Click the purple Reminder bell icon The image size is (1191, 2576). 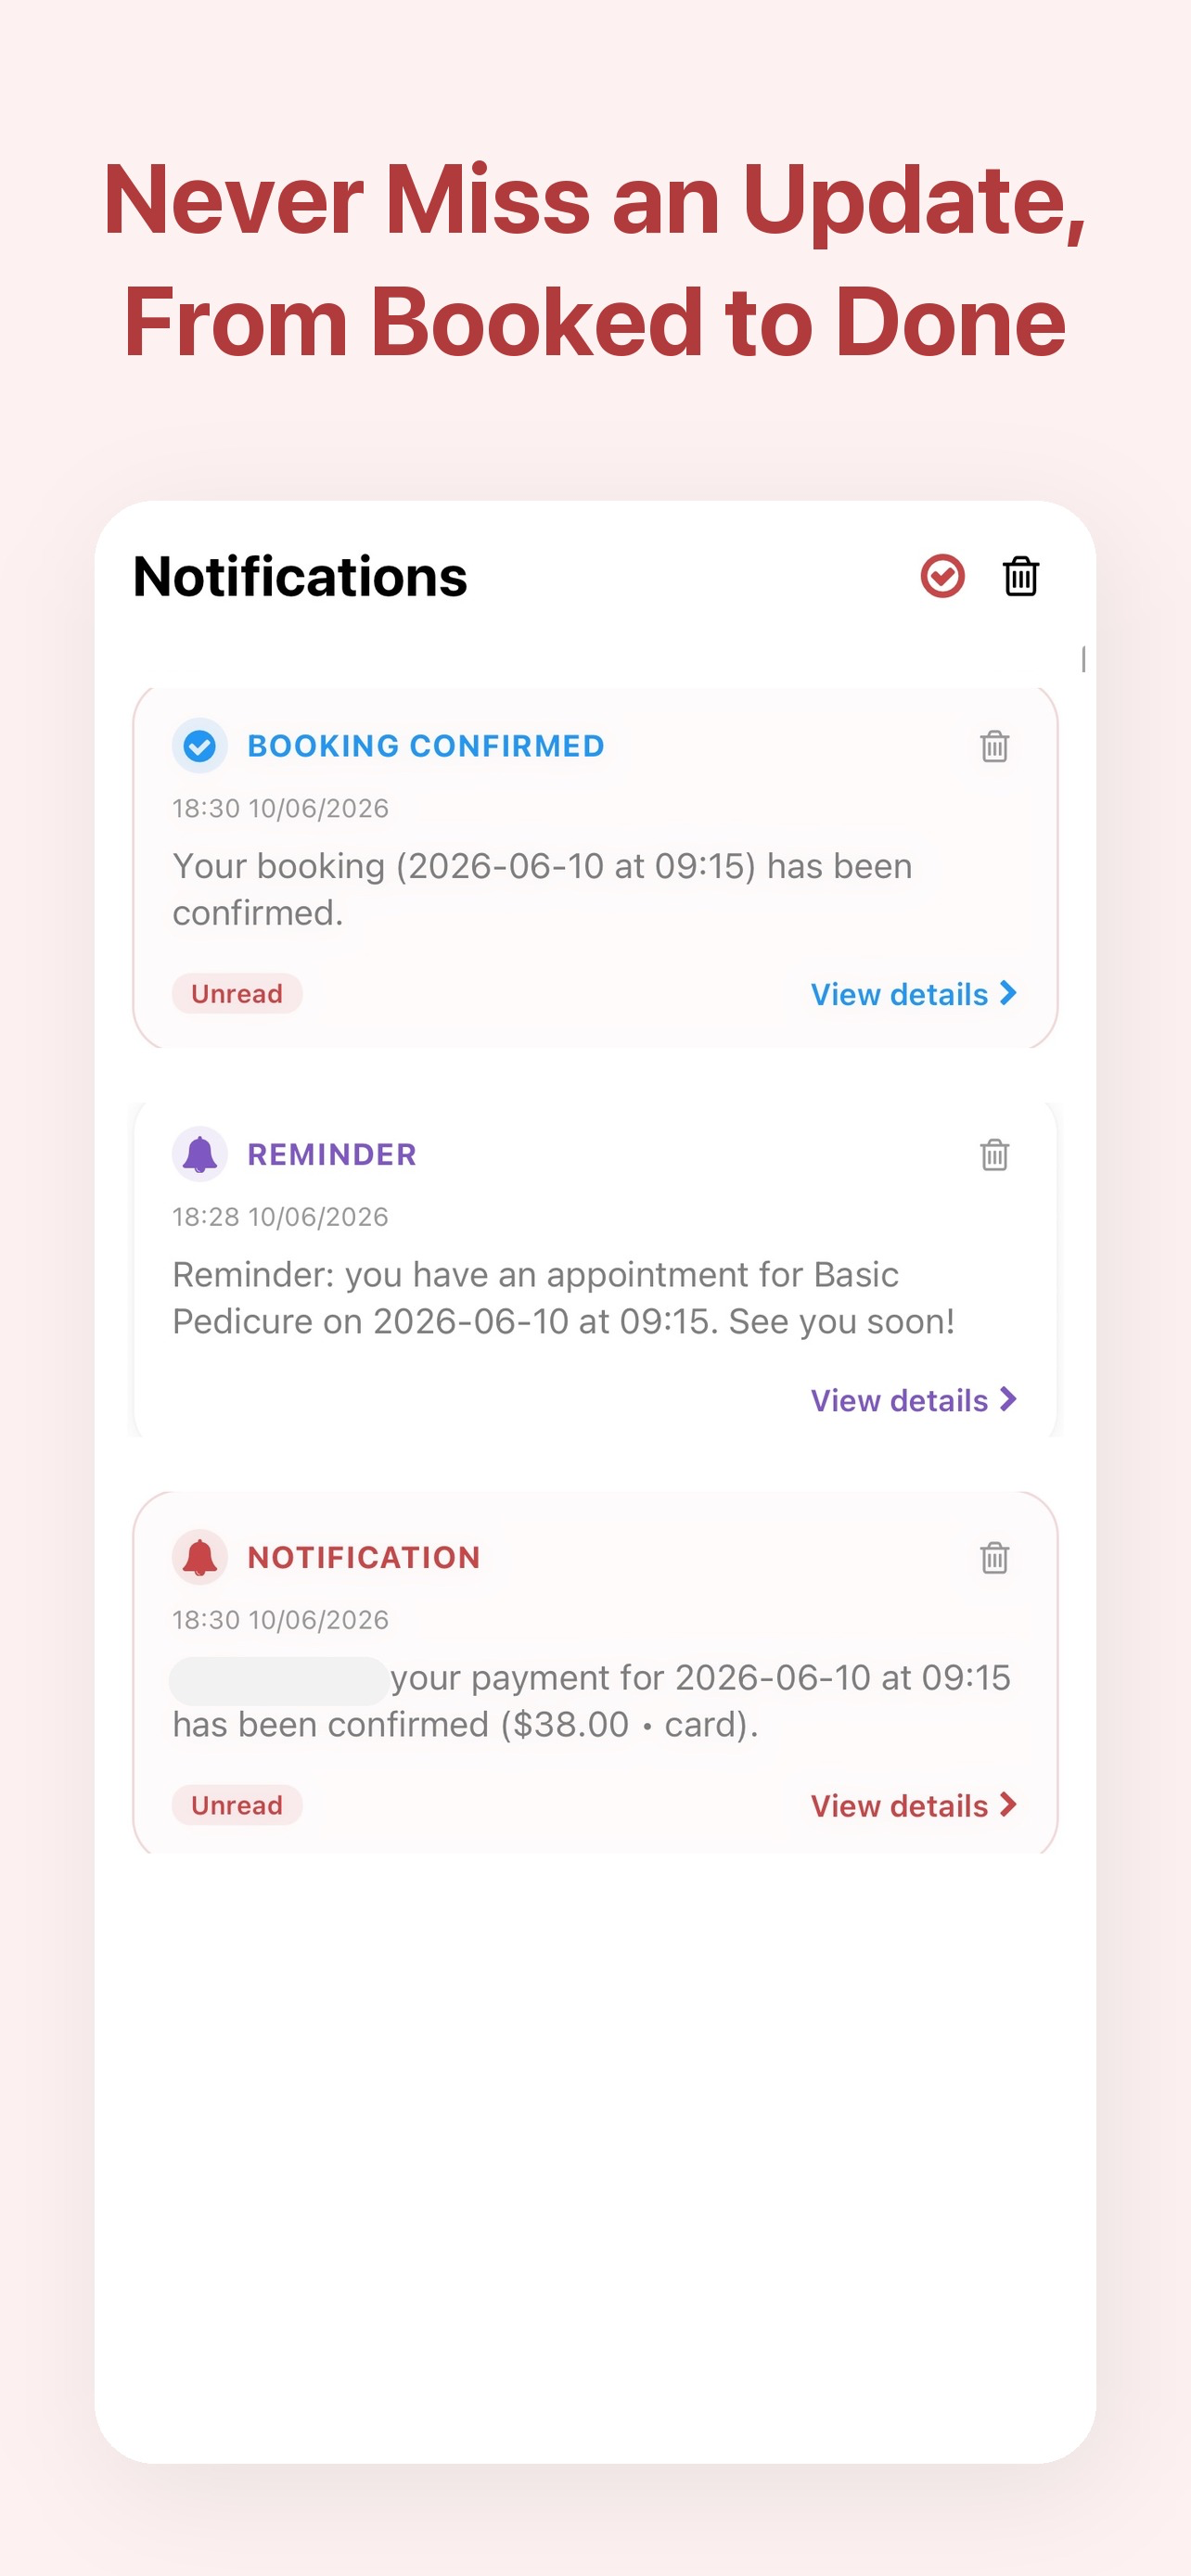point(200,1154)
